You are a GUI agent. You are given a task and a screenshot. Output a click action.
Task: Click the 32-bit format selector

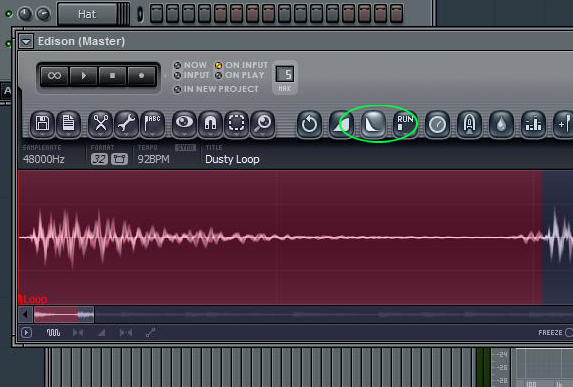pos(99,159)
